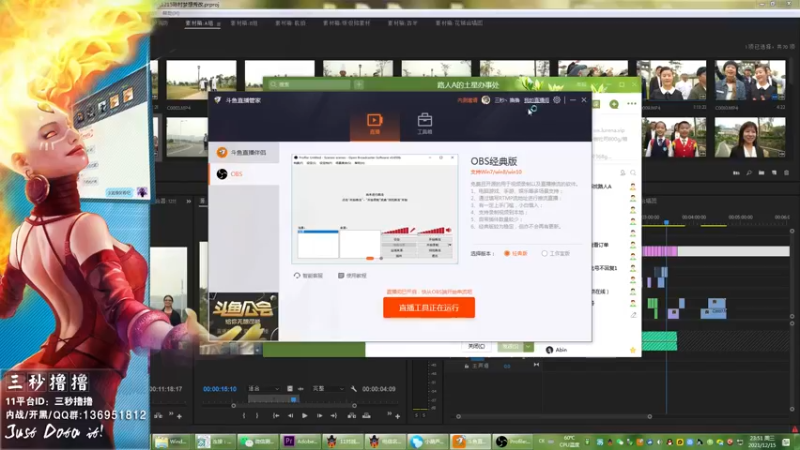Open the three-dot more menu in chat window
The width and height of the screenshot is (800, 450).
[632, 104]
